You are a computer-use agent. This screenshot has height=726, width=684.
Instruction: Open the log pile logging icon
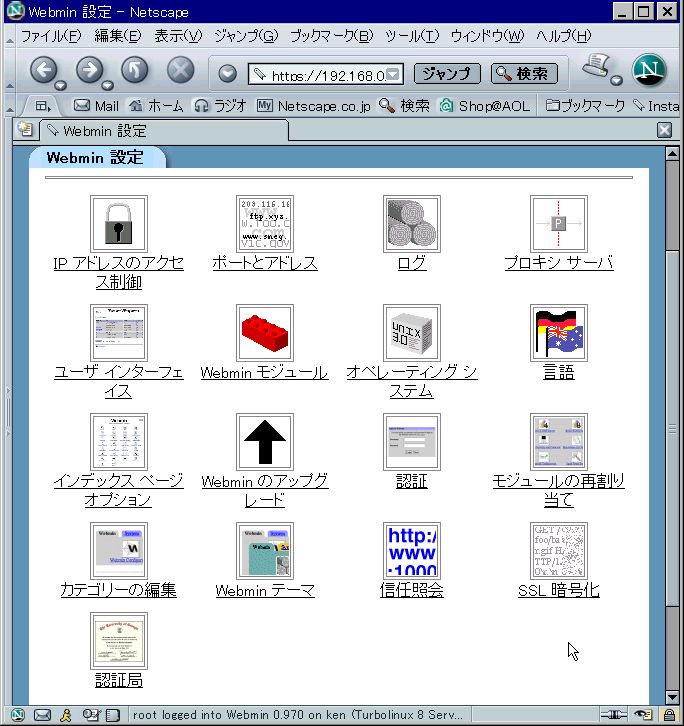[411, 224]
